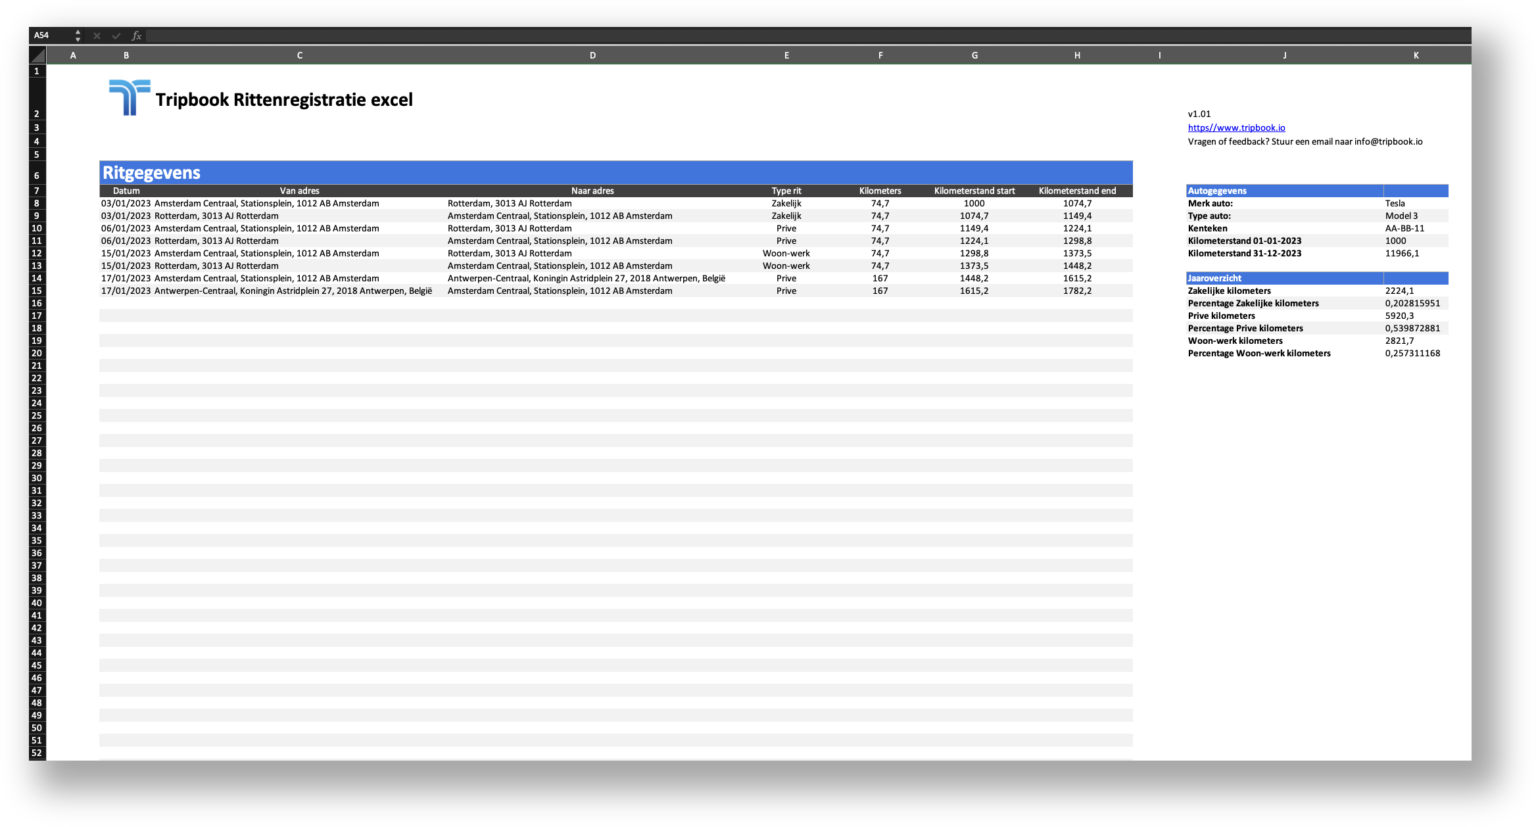Click the cancel (X) icon in formula bar
1536x827 pixels.
(97, 36)
